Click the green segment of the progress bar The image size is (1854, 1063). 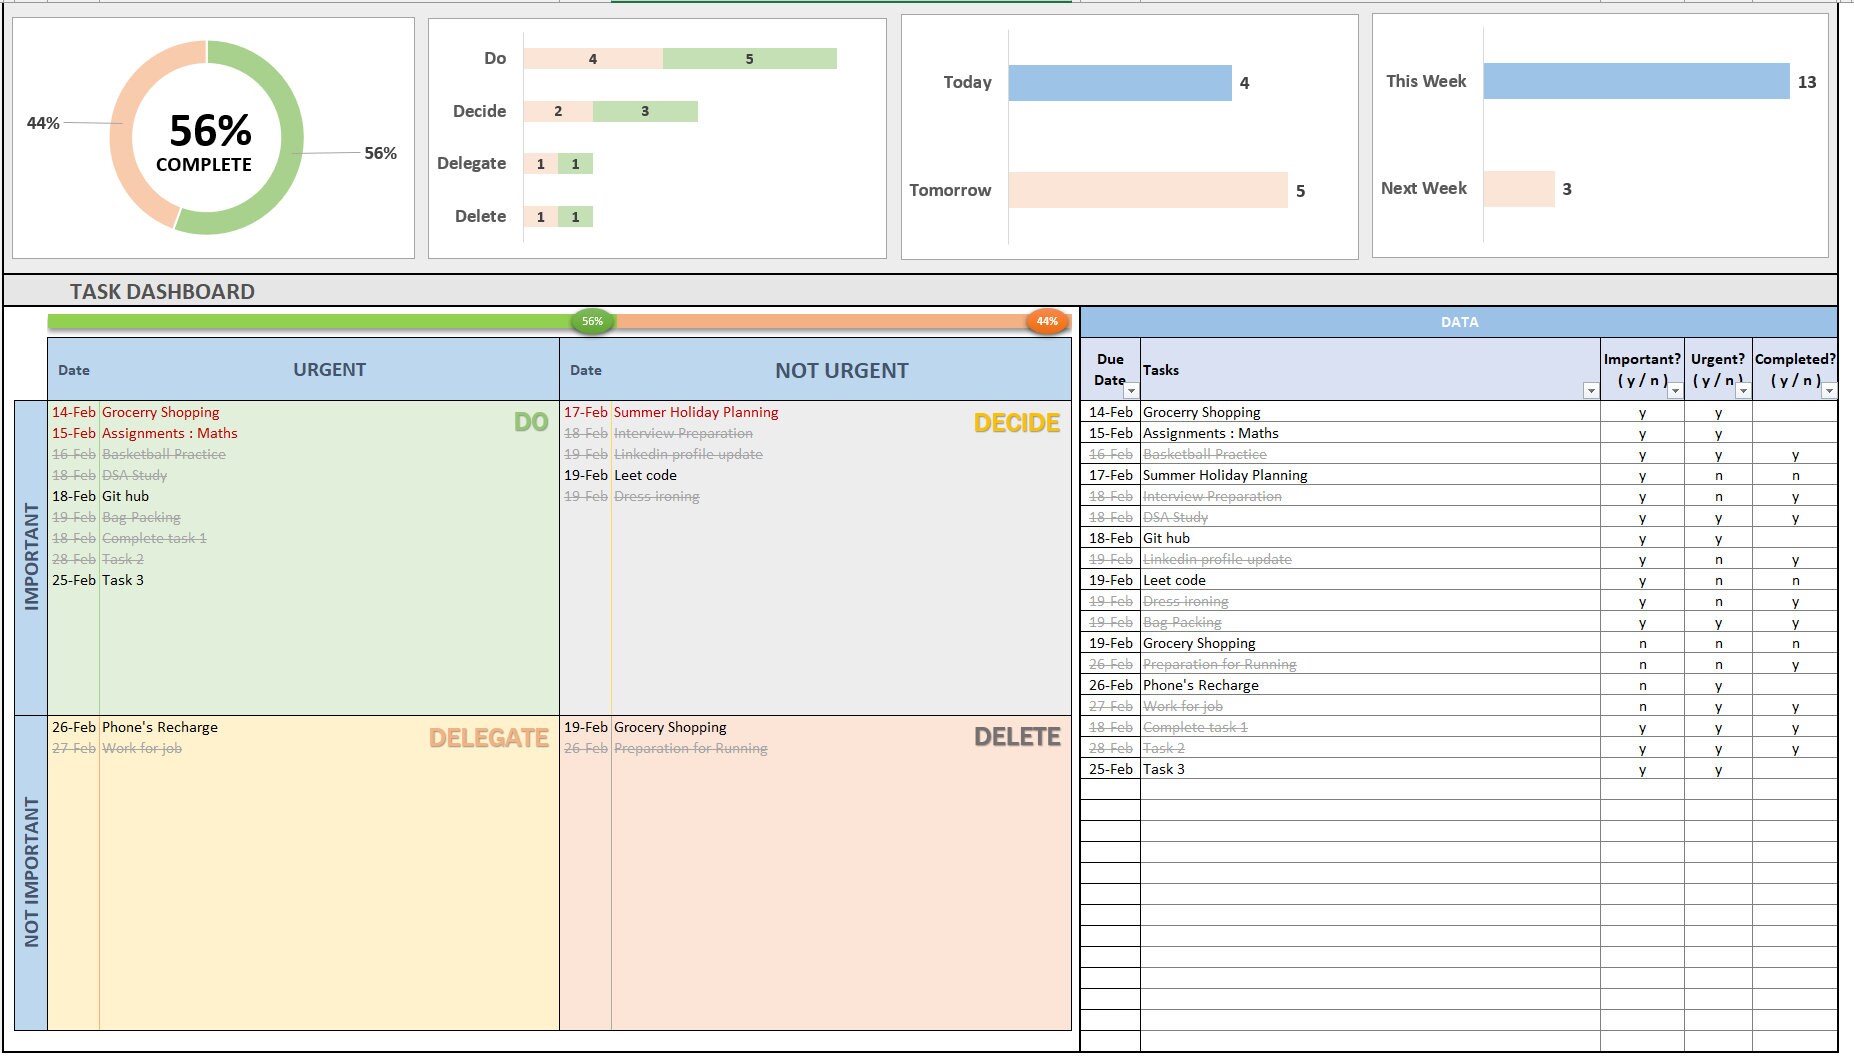tap(300, 322)
